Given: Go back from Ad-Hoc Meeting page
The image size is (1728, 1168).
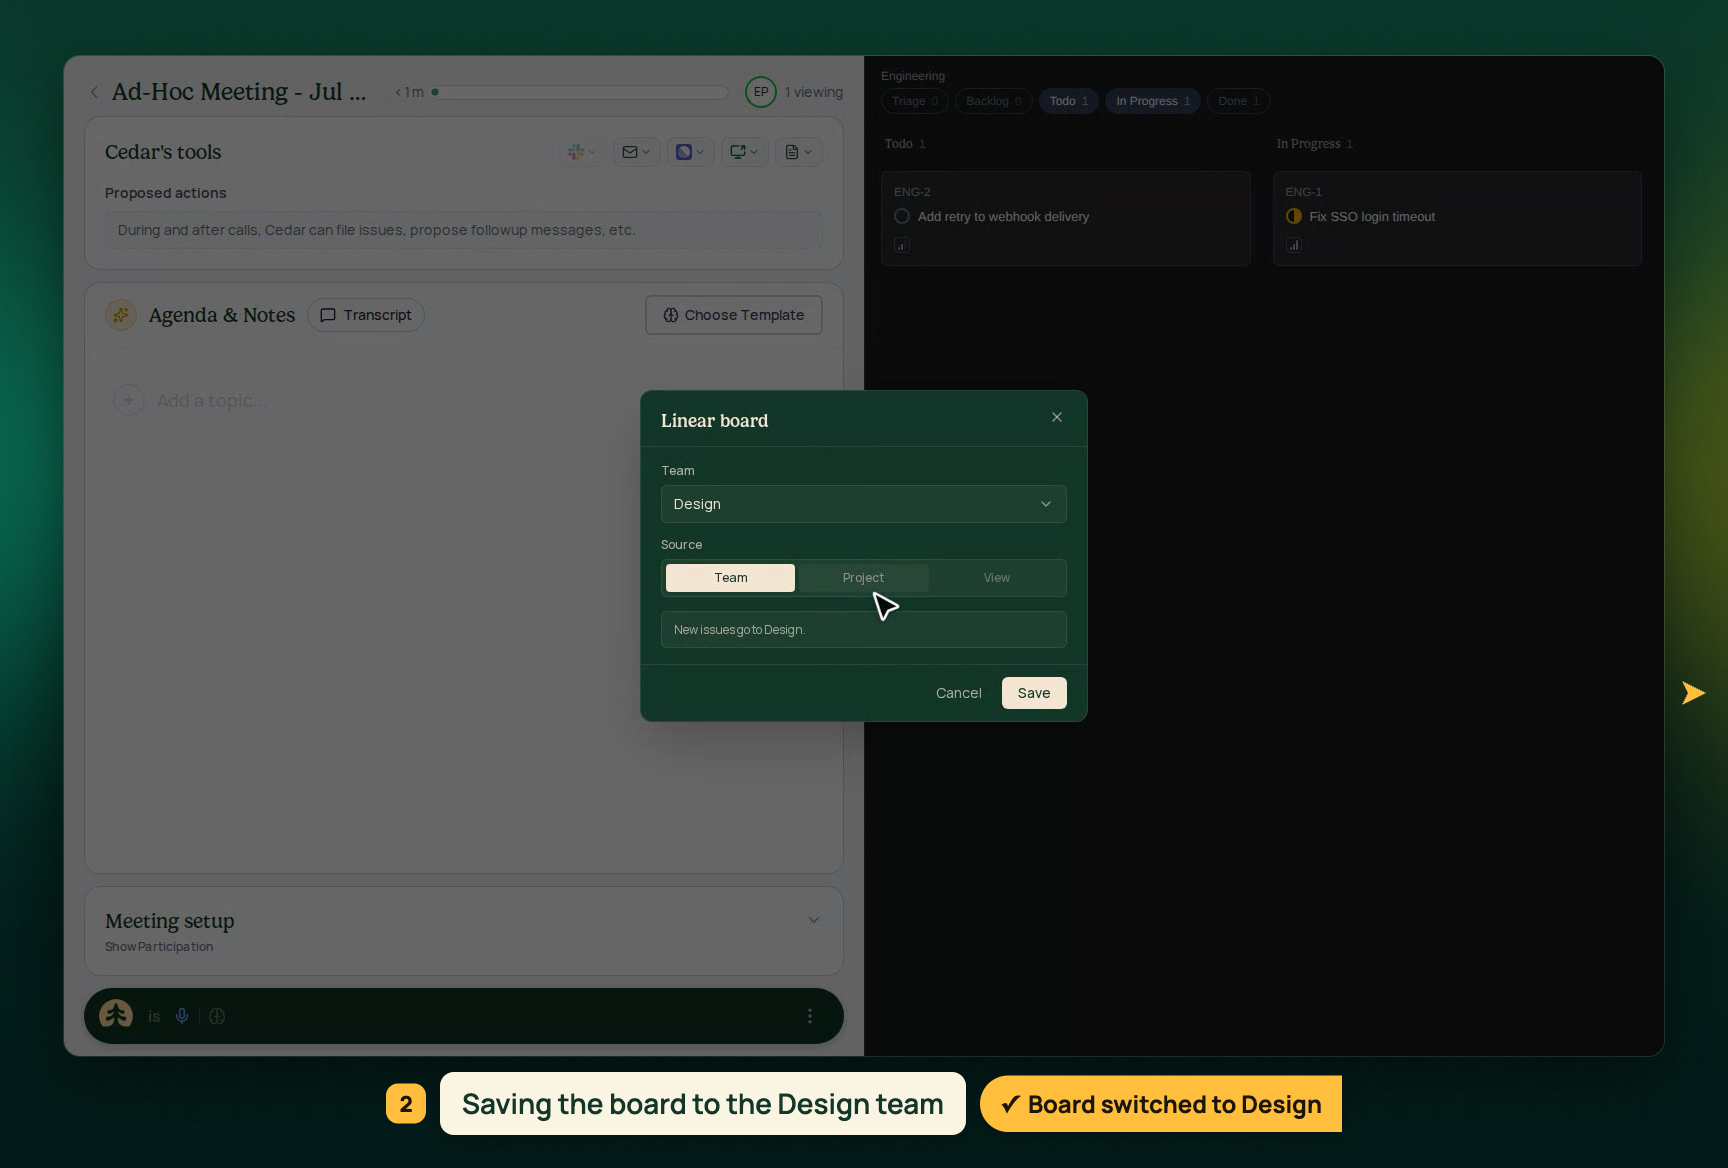Looking at the screenshot, I should (x=94, y=92).
